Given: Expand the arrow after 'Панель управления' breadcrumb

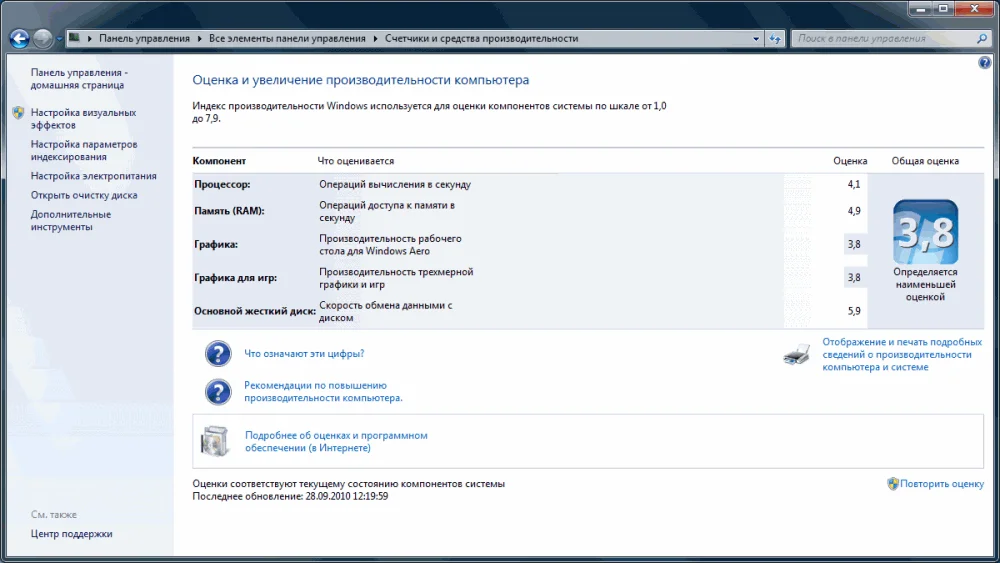Looking at the screenshot, I should [x=199, y=39].
